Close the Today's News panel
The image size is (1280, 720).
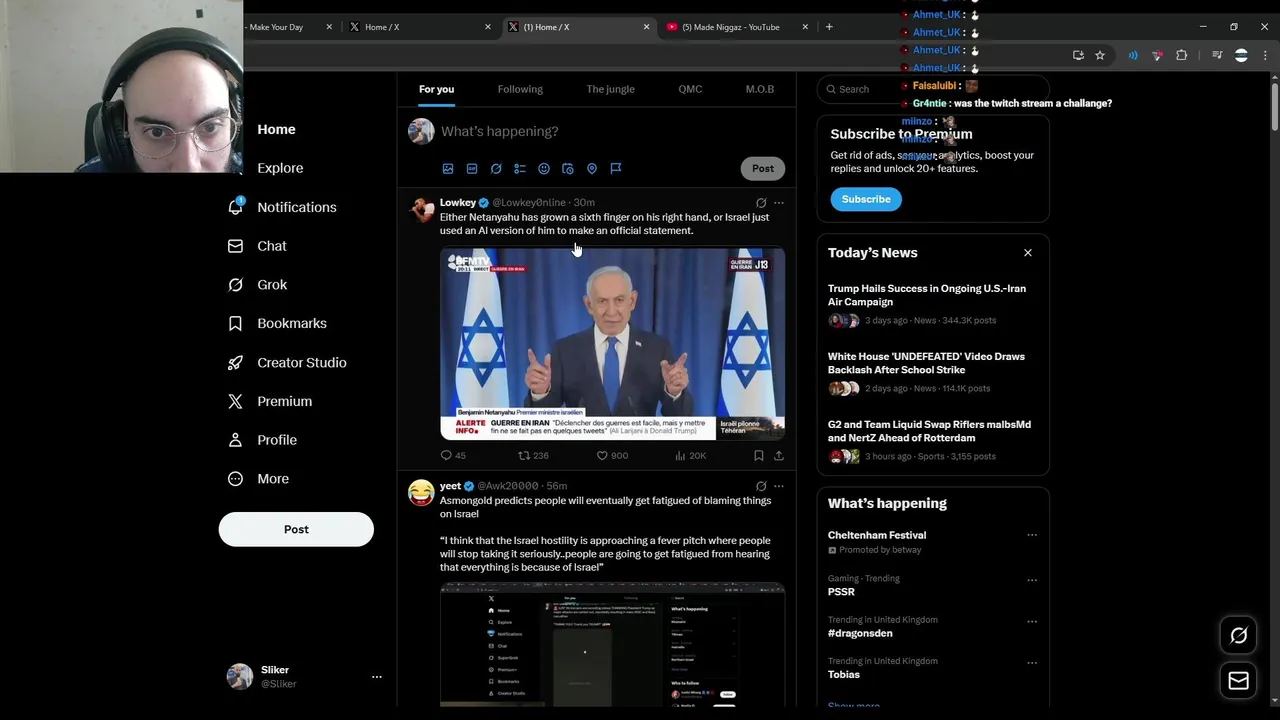click(x=1028, y=253)
